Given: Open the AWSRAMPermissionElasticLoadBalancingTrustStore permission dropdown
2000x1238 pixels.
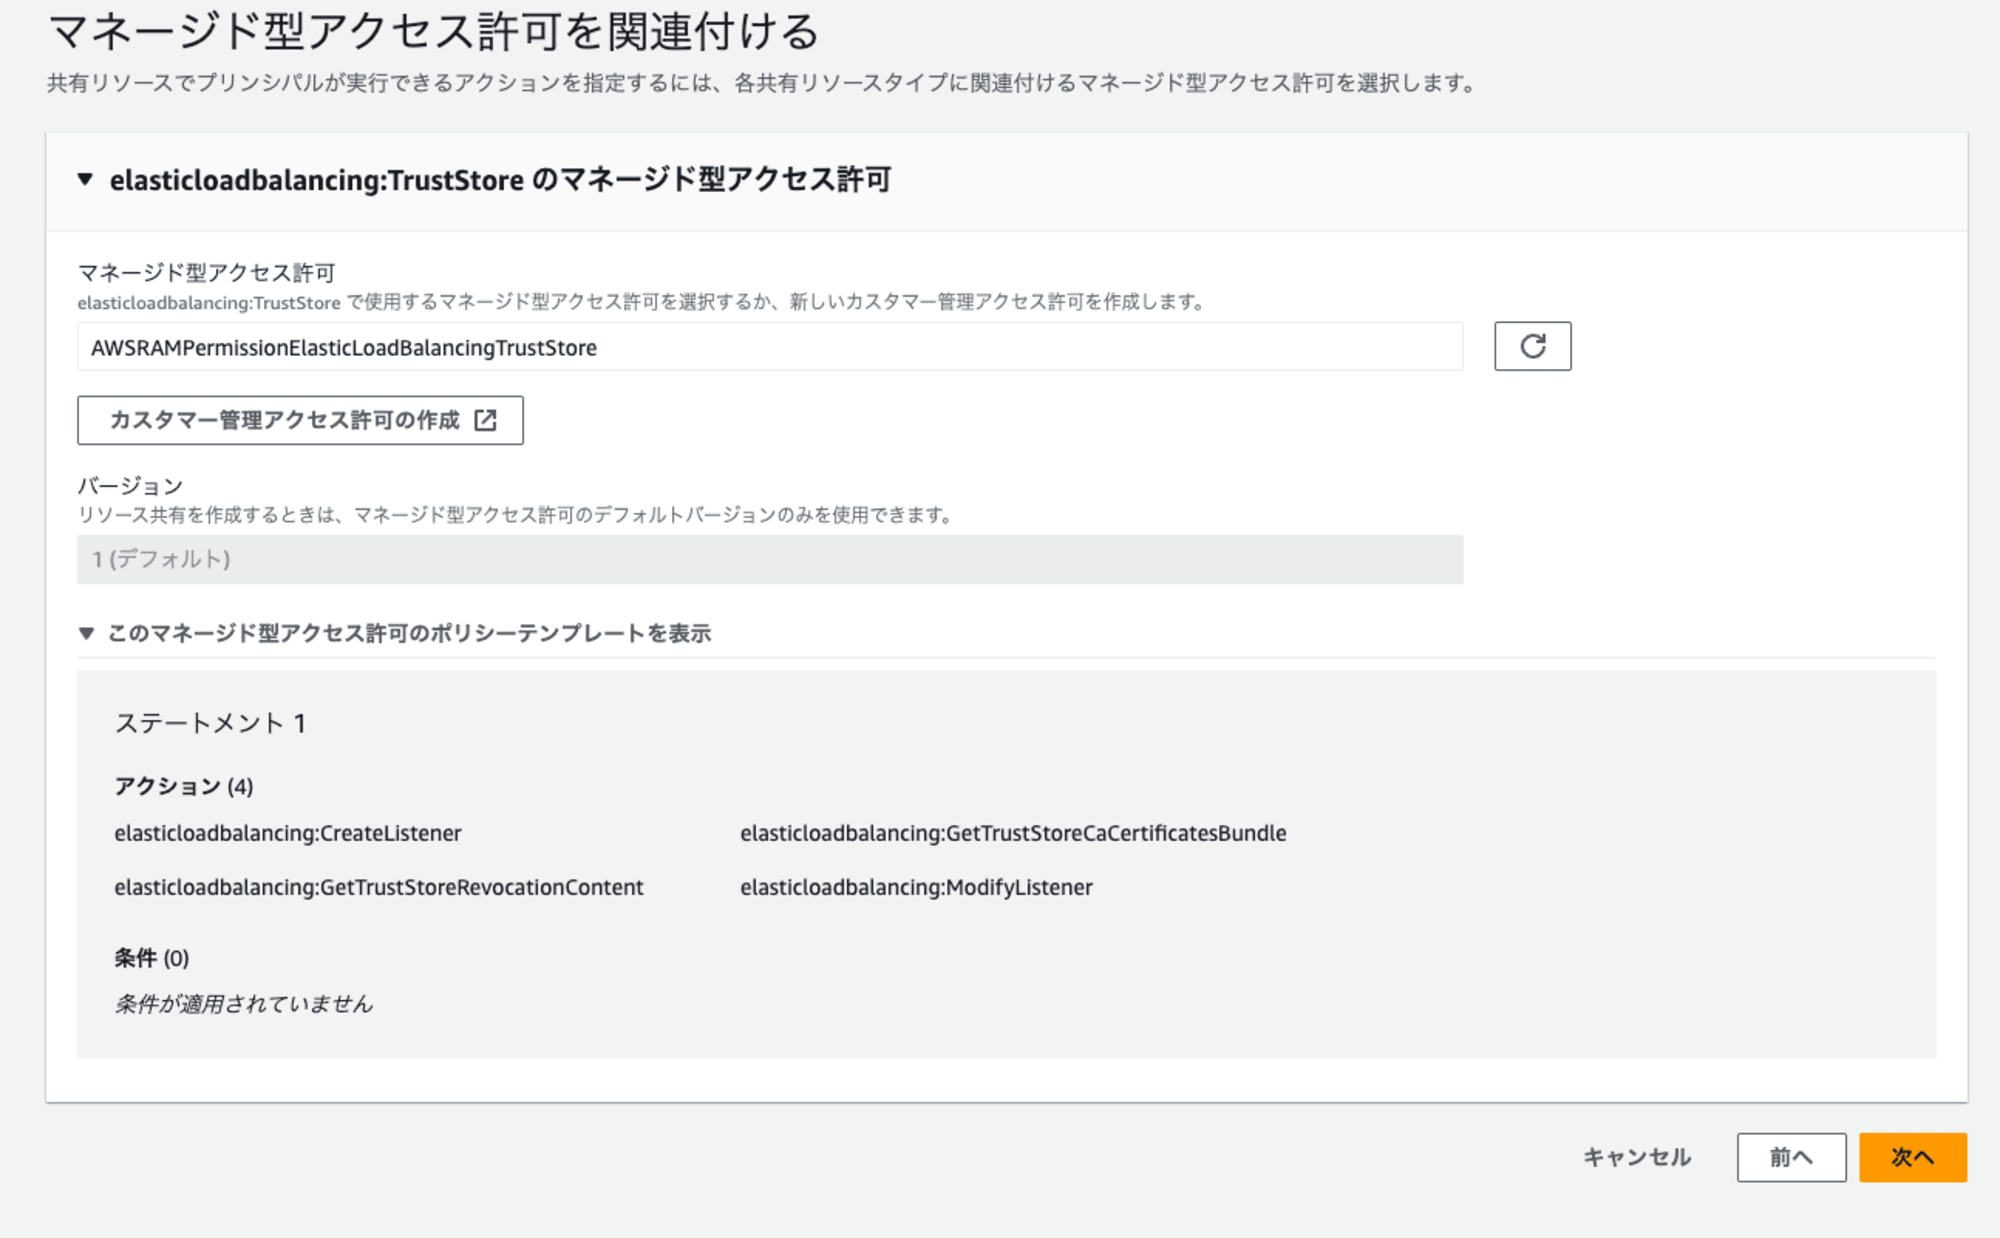Looking at the screenshot, I should click(770, 347).
